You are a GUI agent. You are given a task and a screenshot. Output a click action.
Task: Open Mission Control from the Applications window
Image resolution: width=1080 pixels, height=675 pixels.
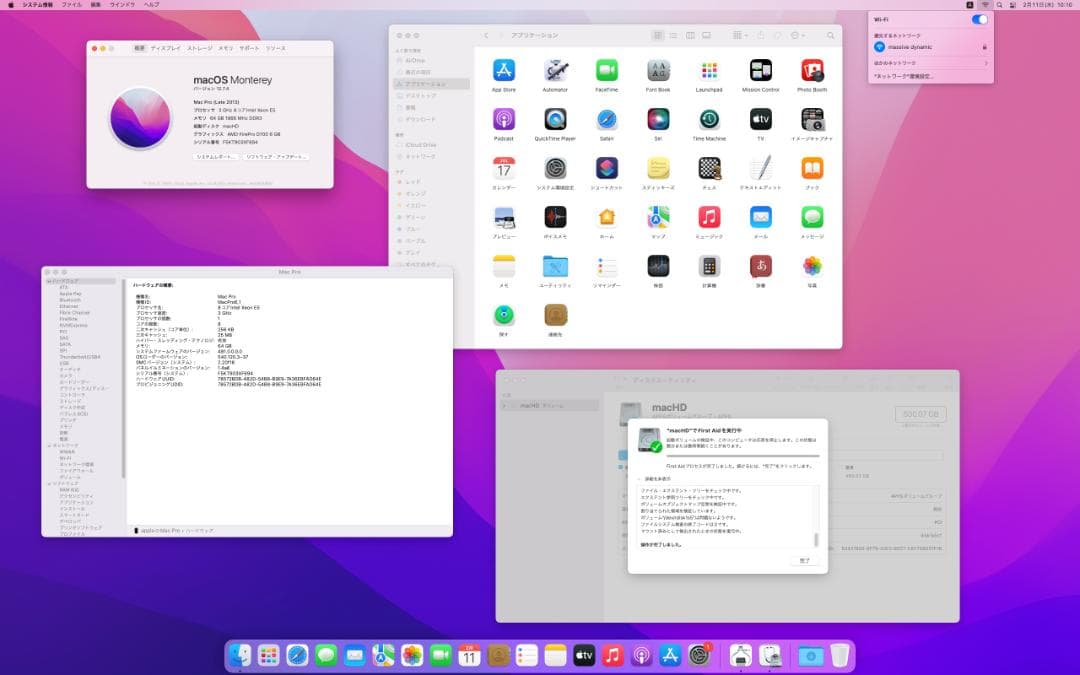[760, 71]
